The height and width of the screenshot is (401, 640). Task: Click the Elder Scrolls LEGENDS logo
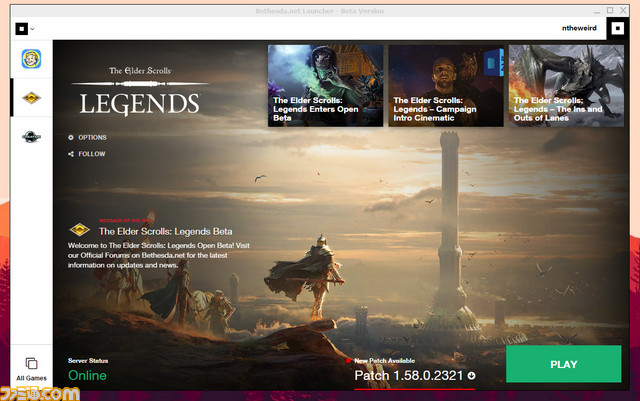click(140, 90)
